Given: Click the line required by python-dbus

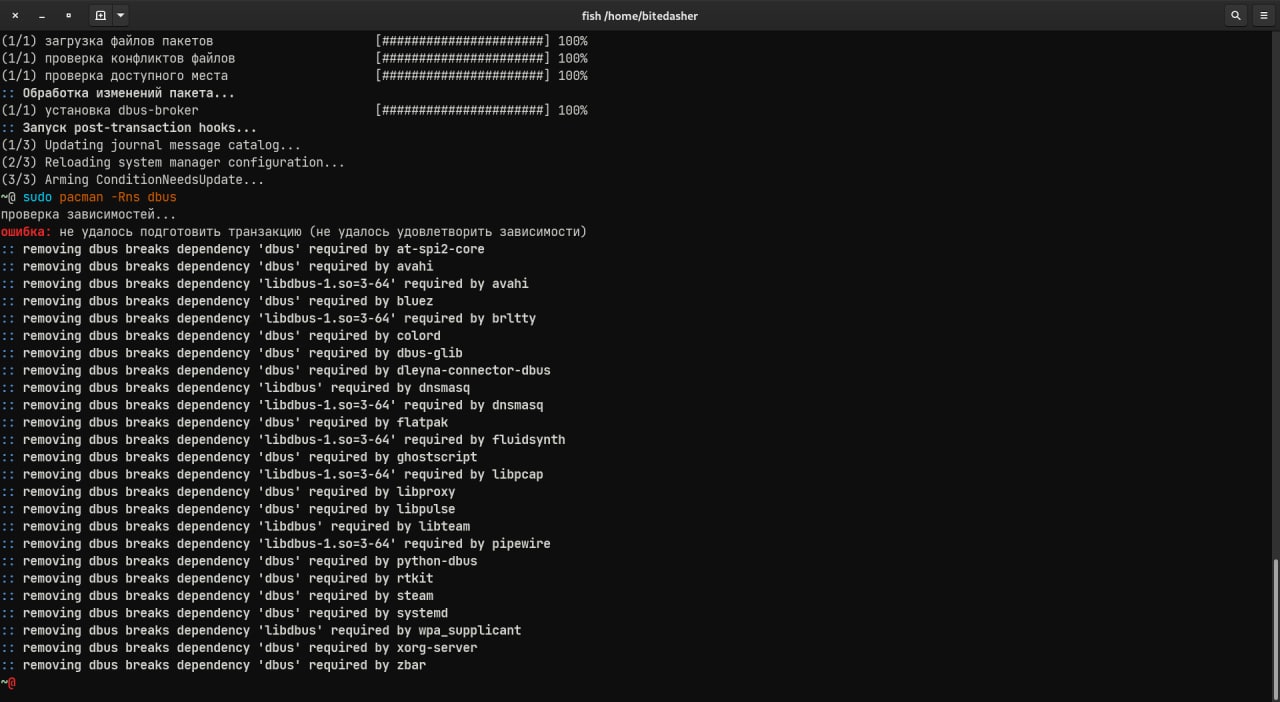Looking at the screenshot, I should (x=238, y=561).
